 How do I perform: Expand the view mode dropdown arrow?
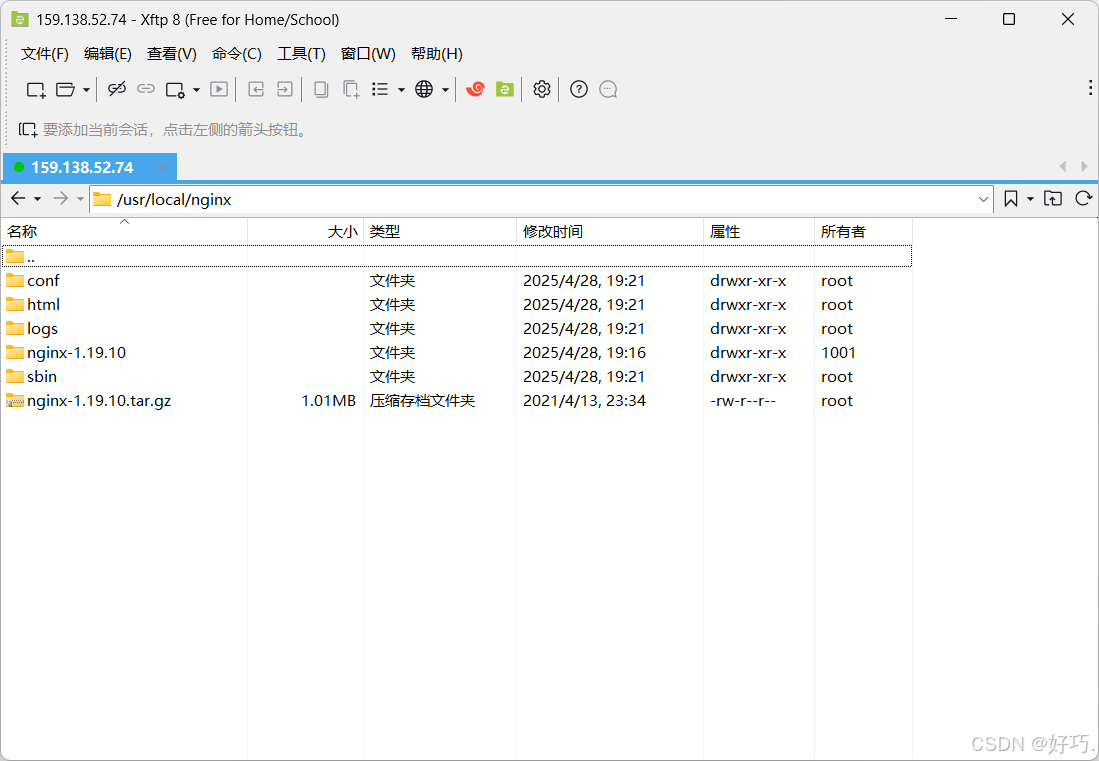[401, 90]
